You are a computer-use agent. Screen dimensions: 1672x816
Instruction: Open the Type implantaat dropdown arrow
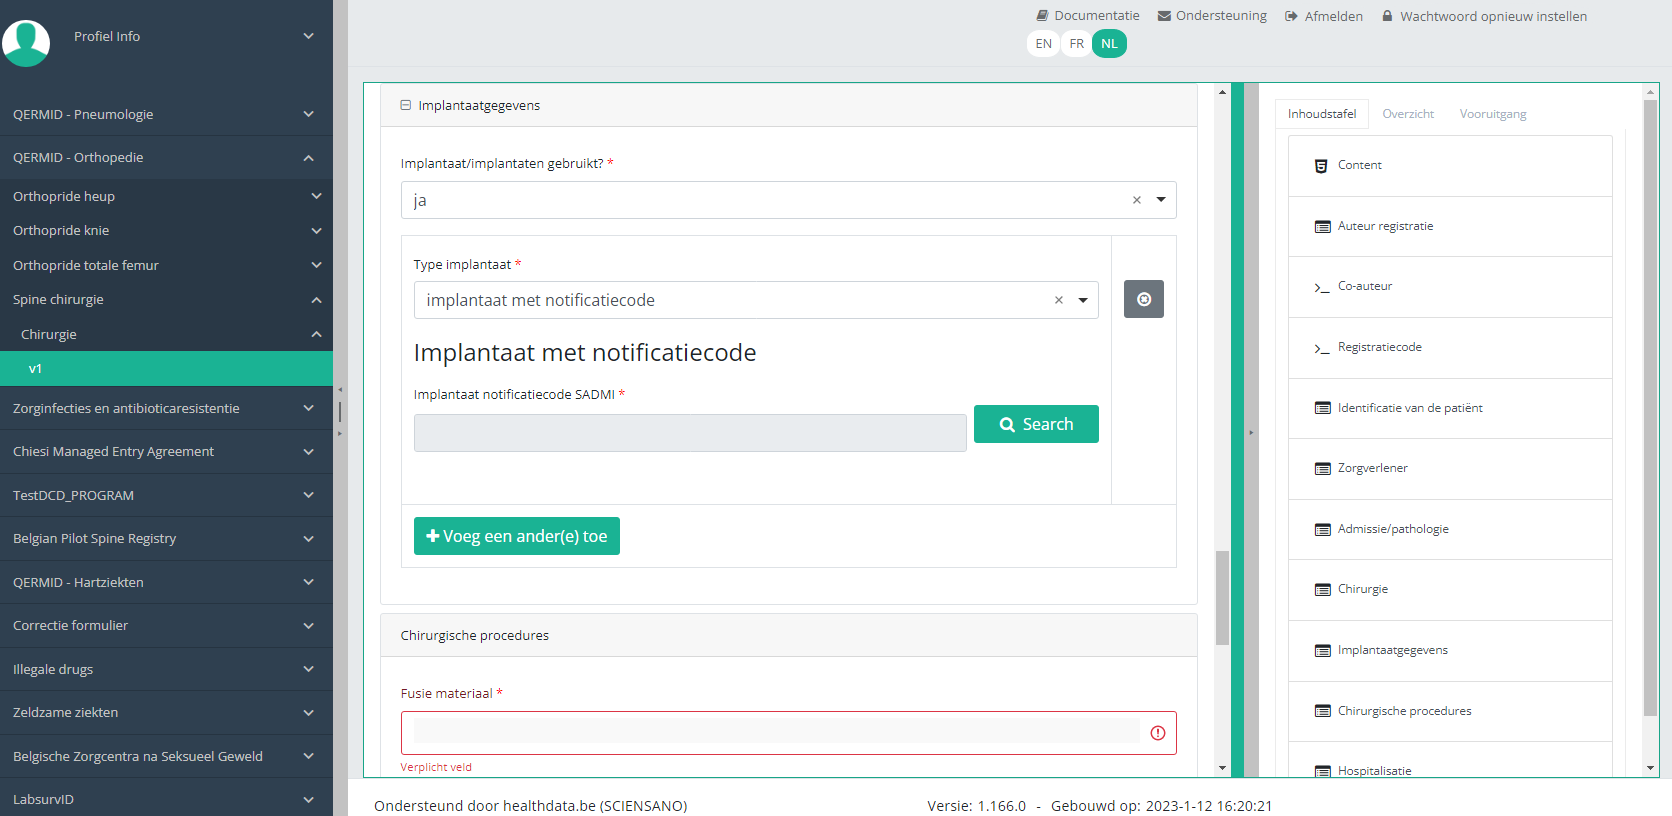pos(1083,300)
